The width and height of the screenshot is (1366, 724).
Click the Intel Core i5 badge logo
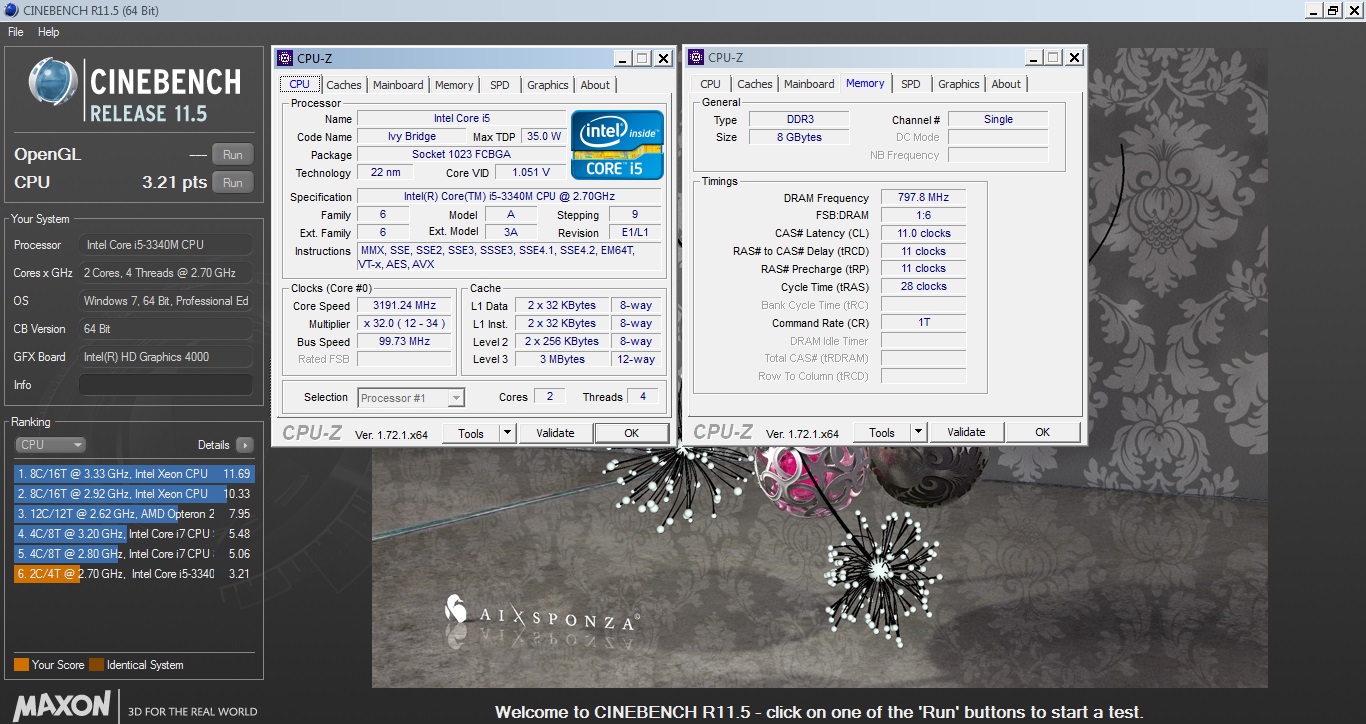pos(617,145)
